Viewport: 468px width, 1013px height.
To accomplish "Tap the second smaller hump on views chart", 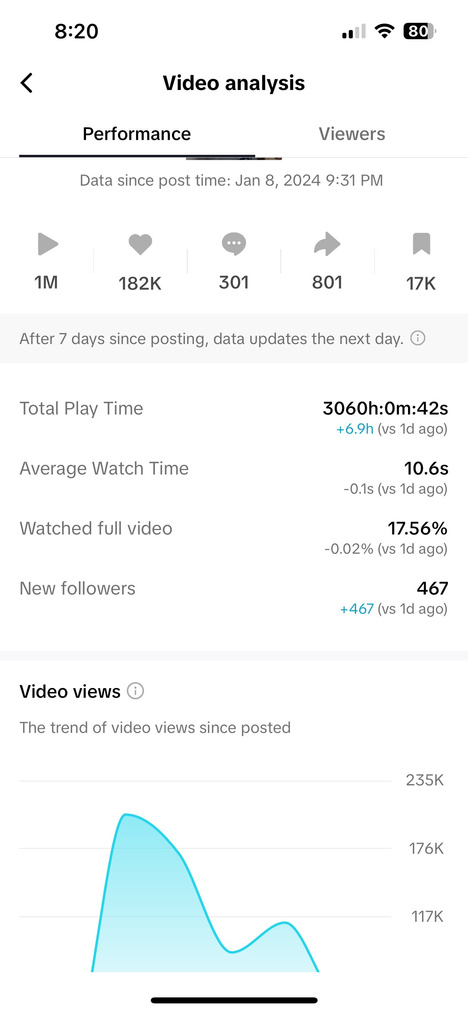I will 284,923.
